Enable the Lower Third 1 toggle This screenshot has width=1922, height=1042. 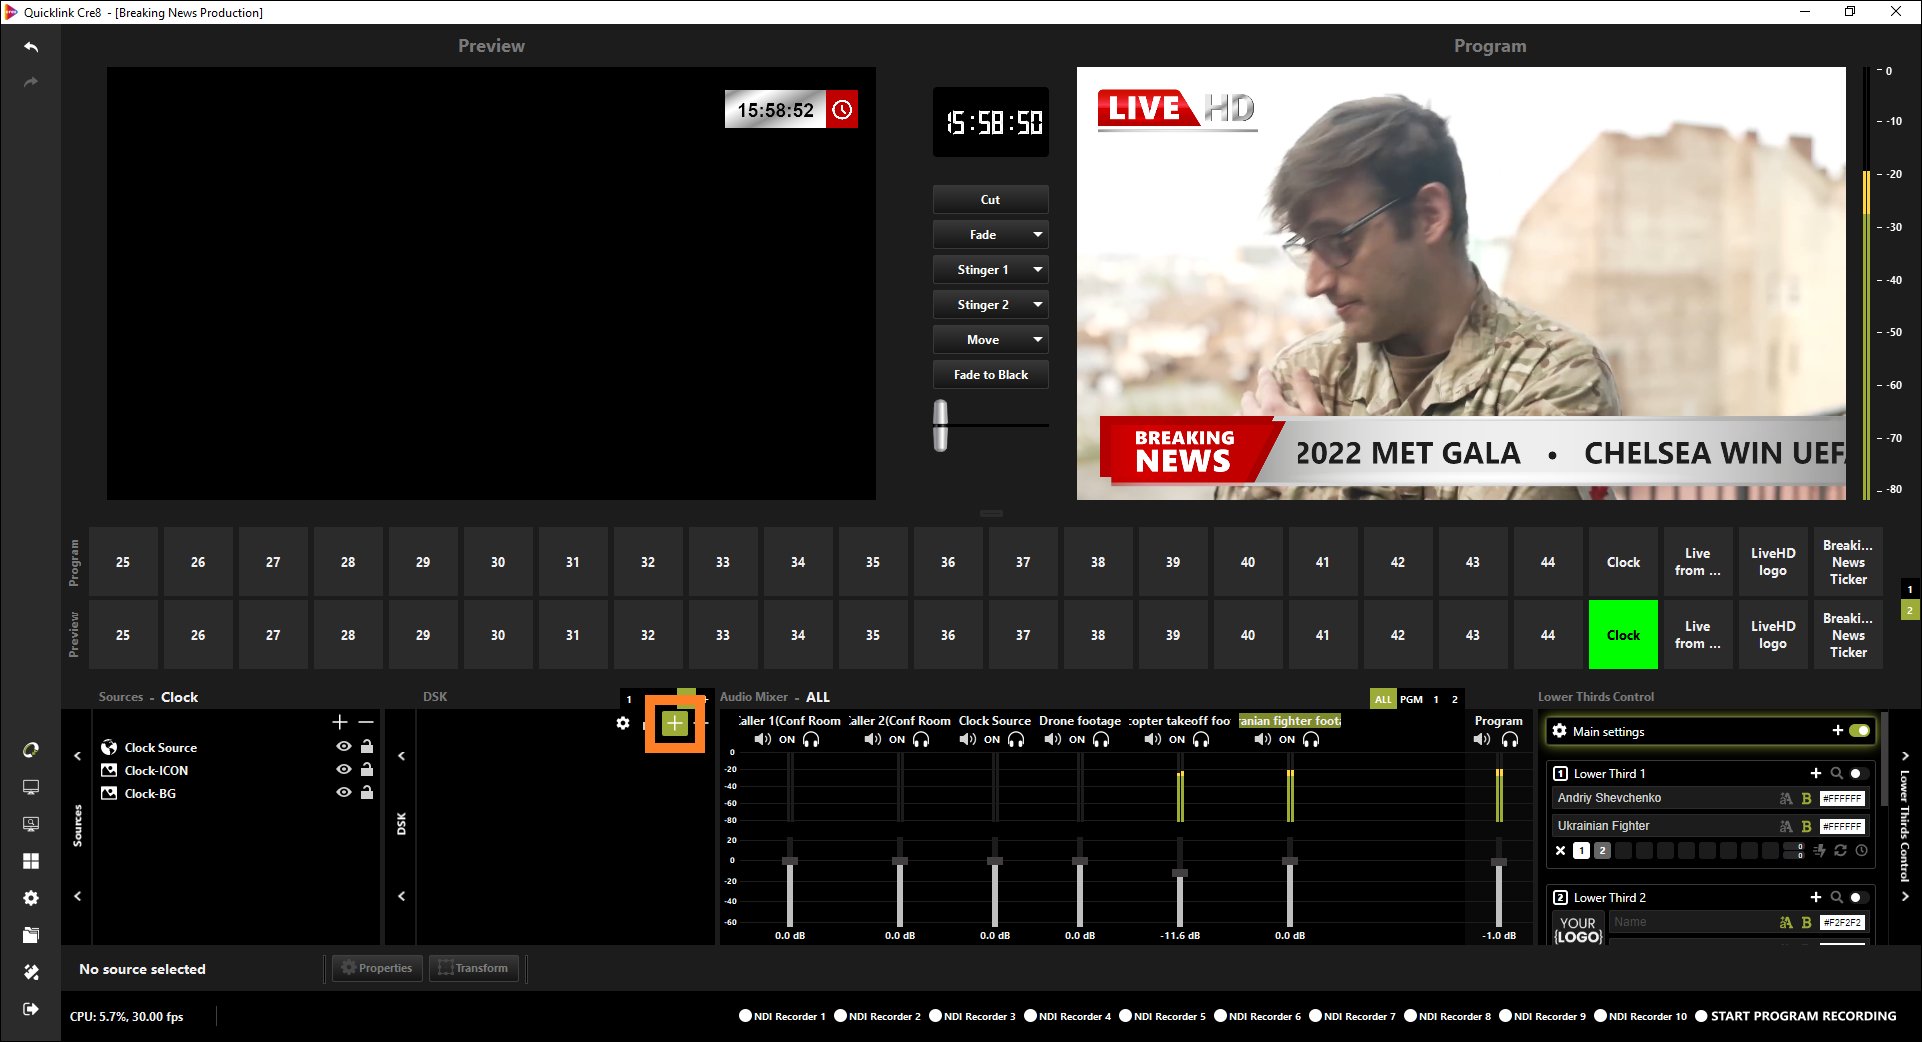1857,773
